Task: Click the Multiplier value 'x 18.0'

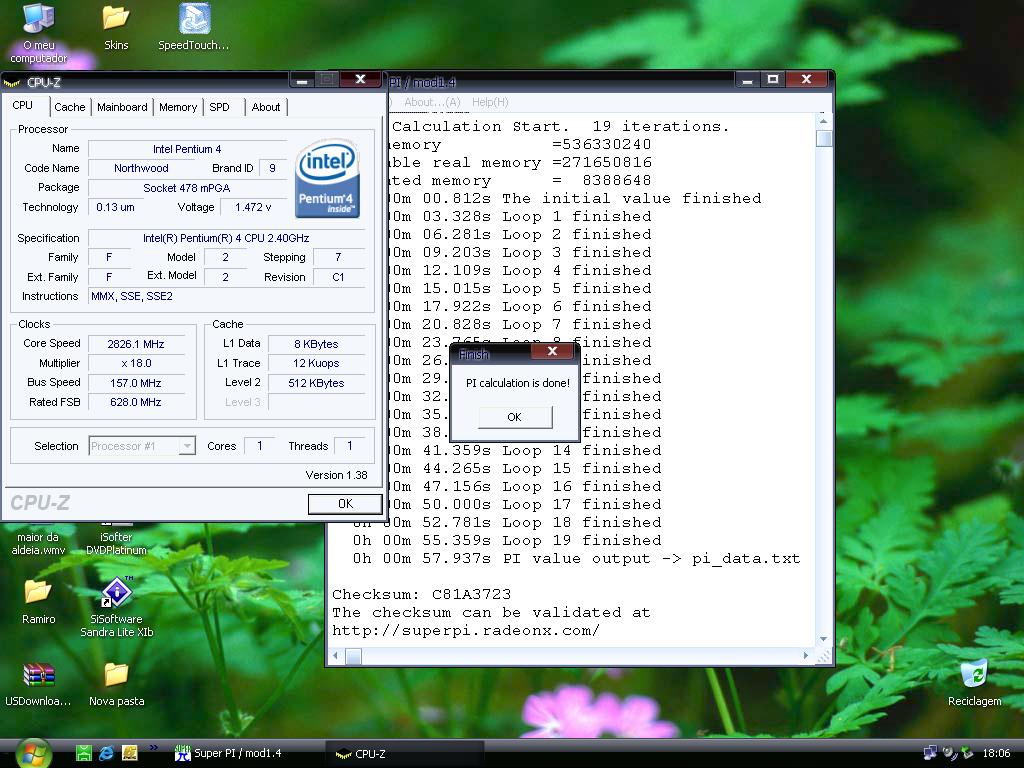Action: click(136, 363)
